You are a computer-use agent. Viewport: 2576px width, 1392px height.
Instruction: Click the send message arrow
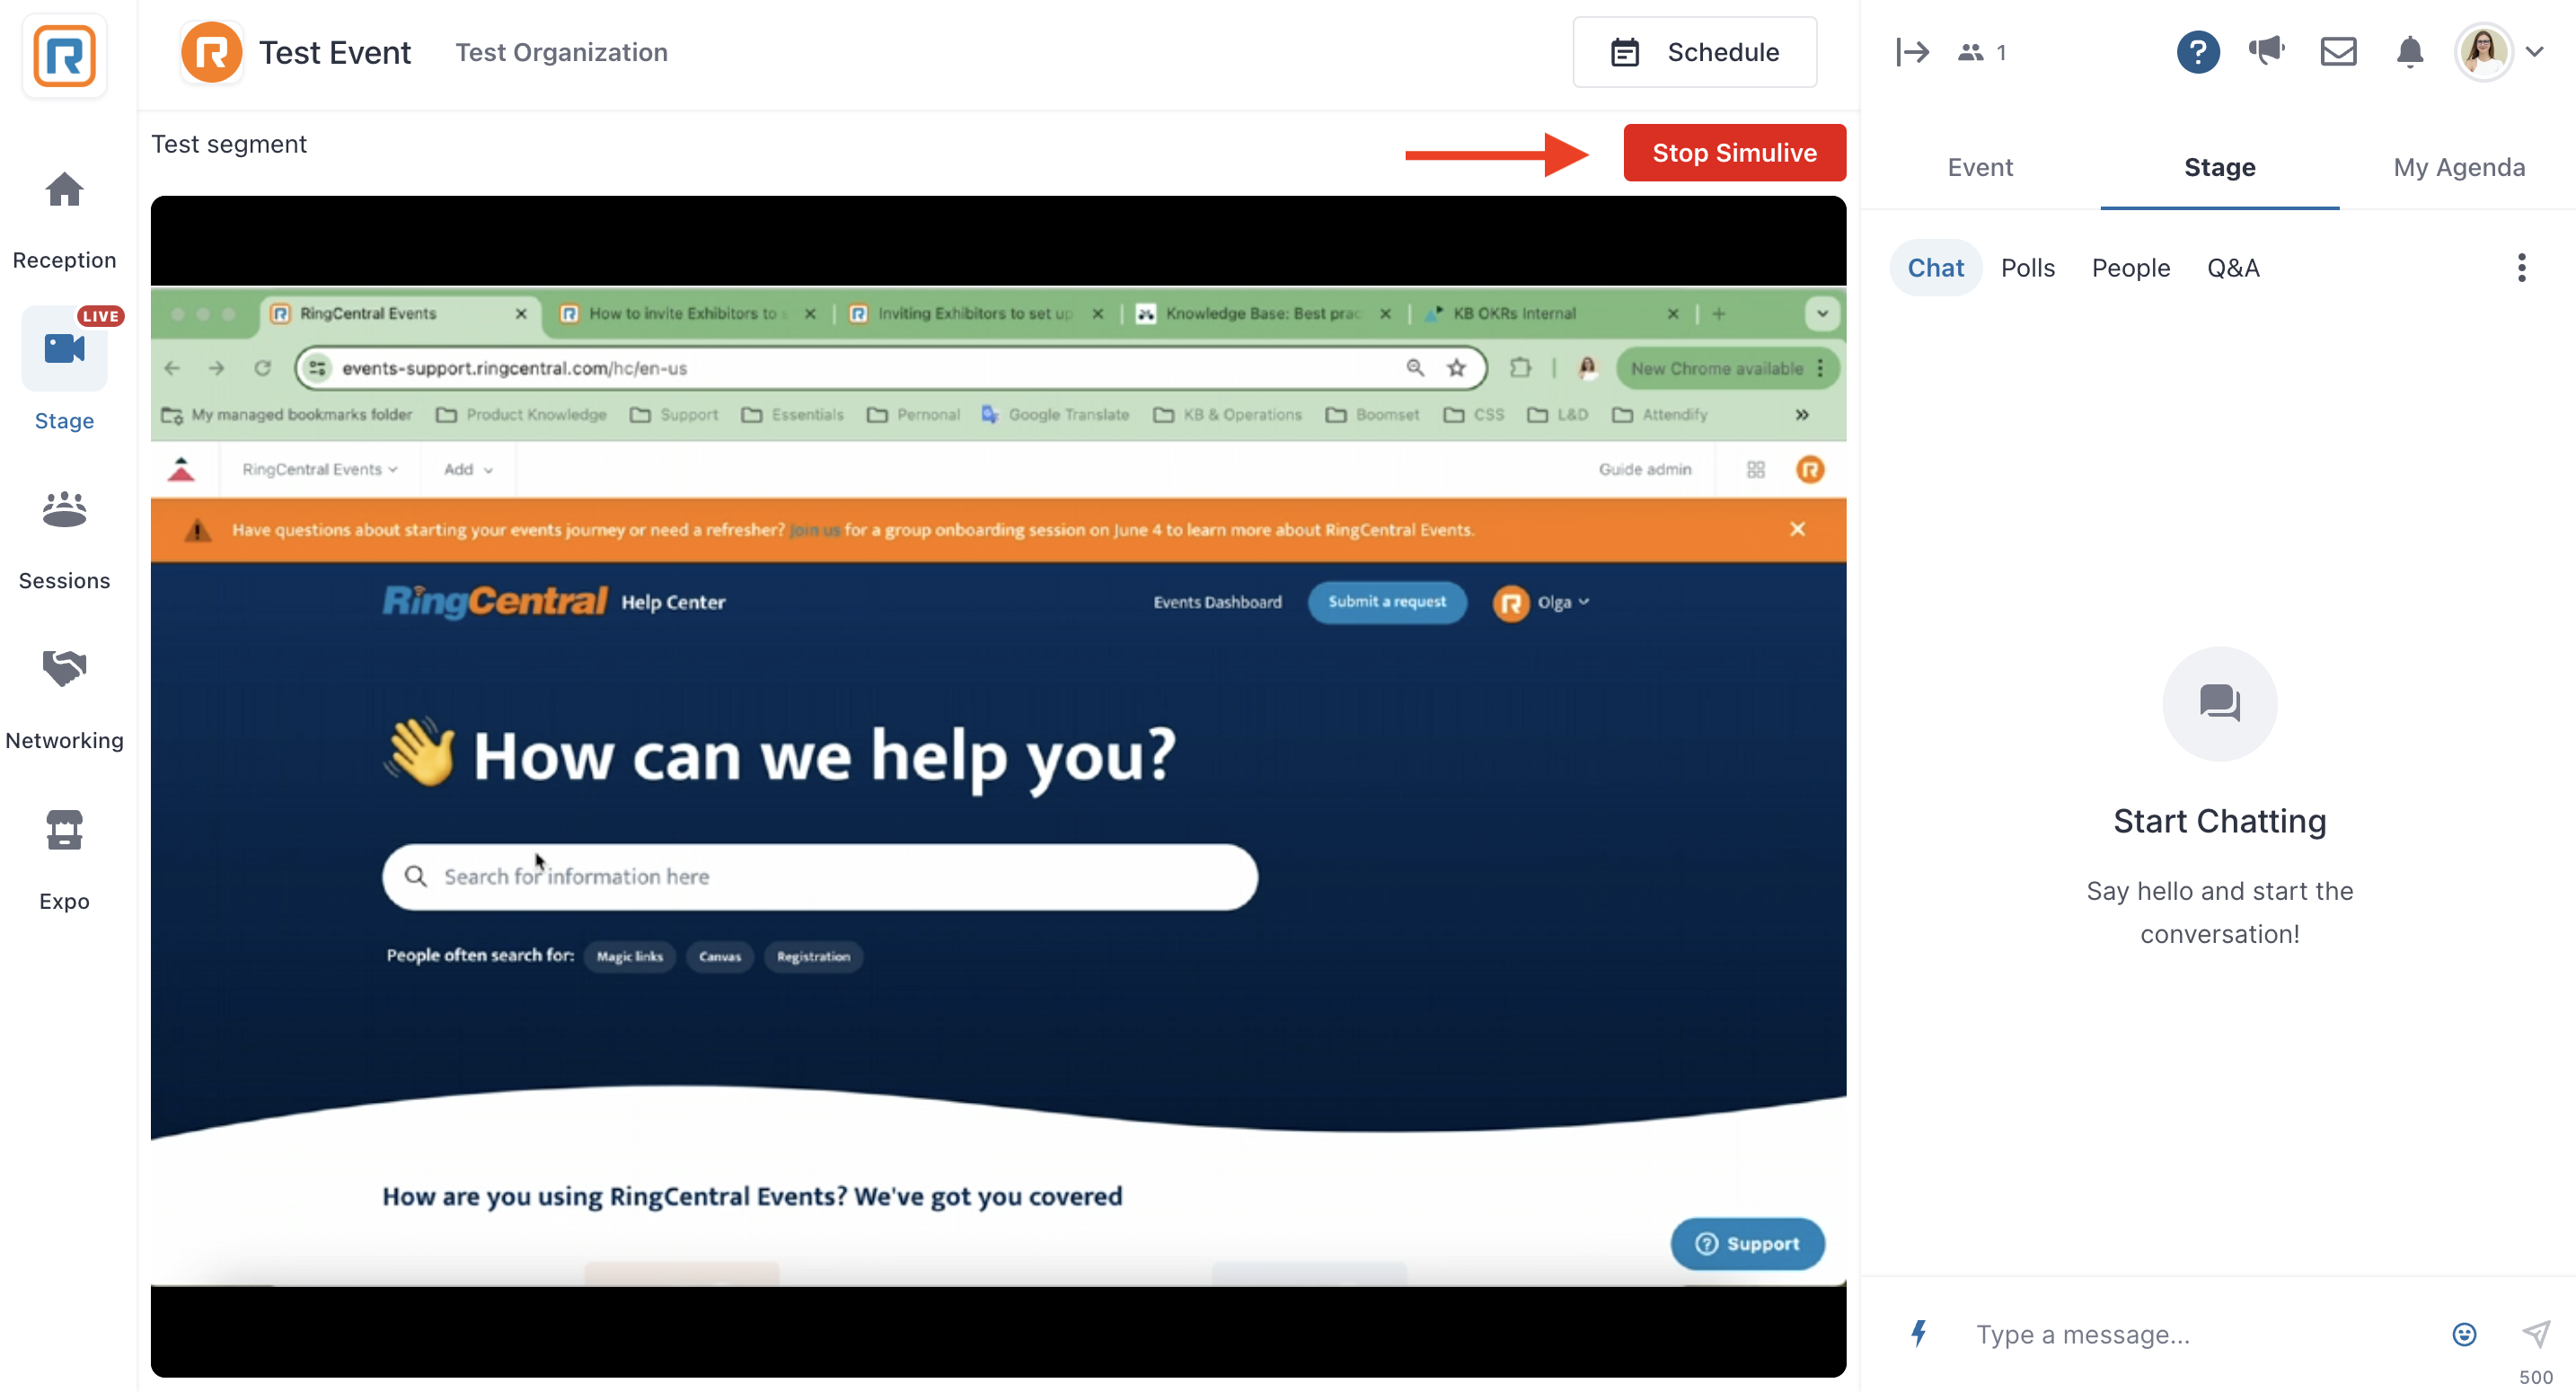point(2535,1333)
